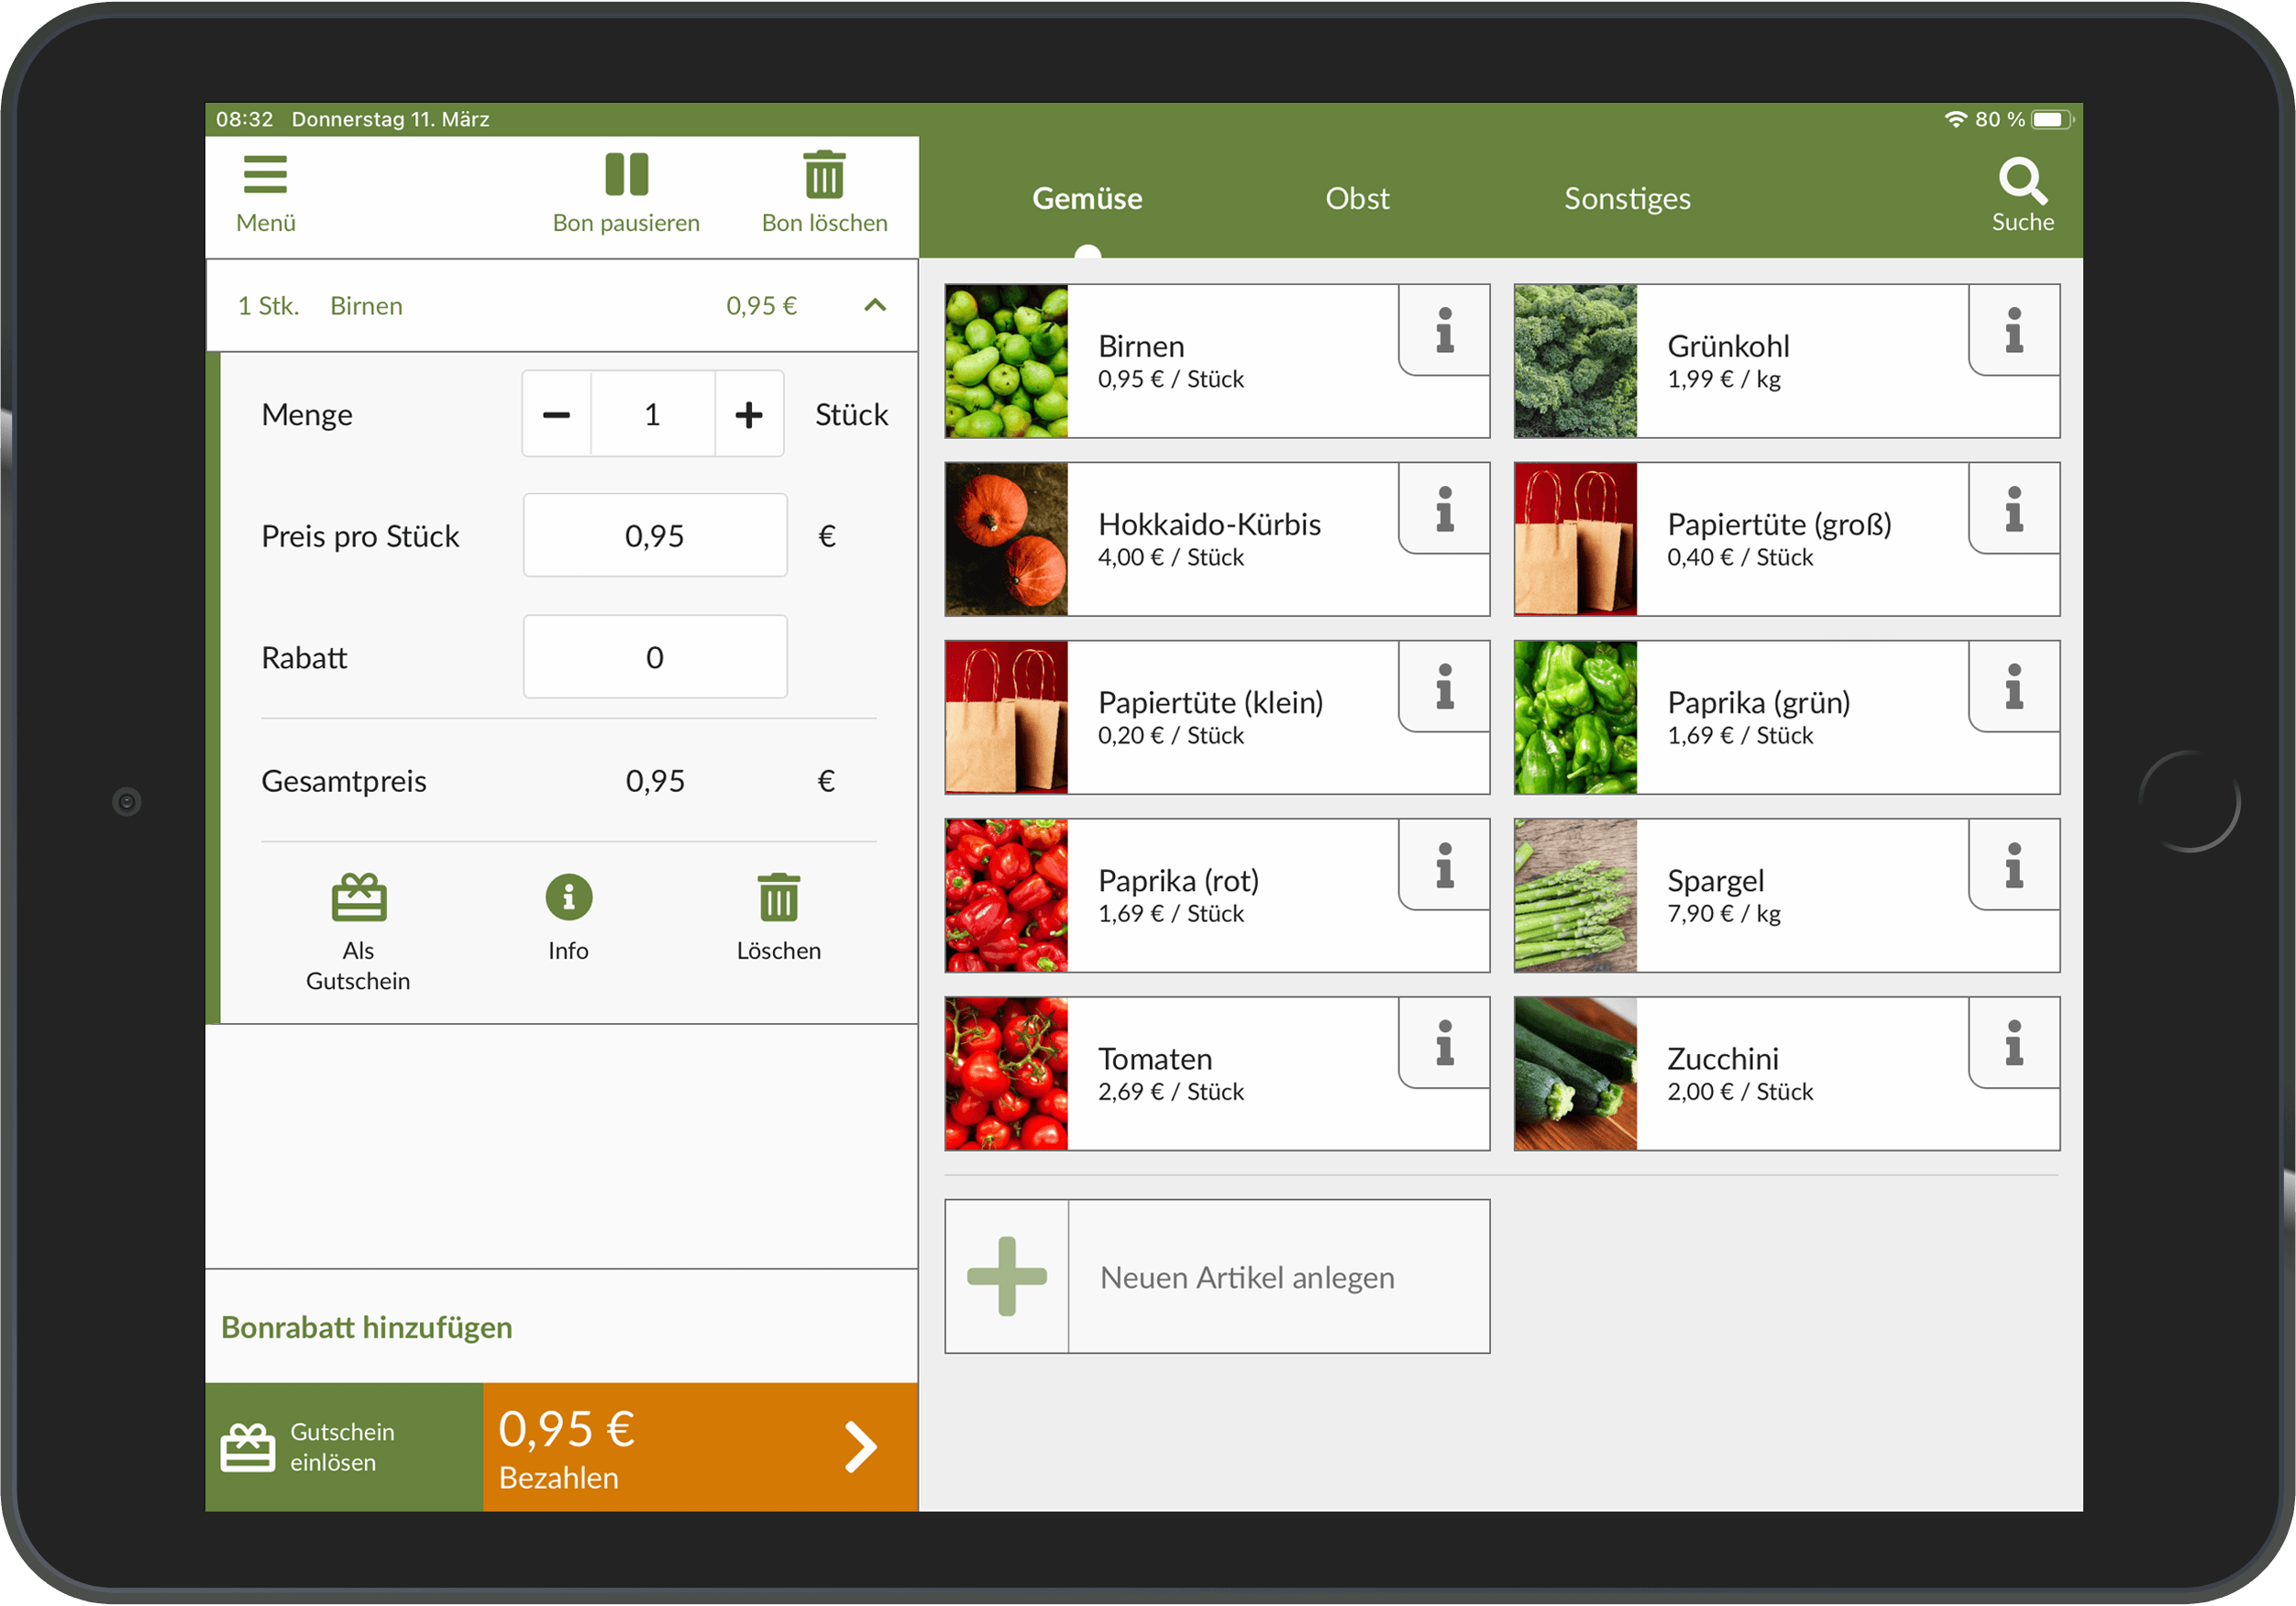Add Grünkohl to the receipt
The image size is (2296, 1606).
click(1786, 361)
